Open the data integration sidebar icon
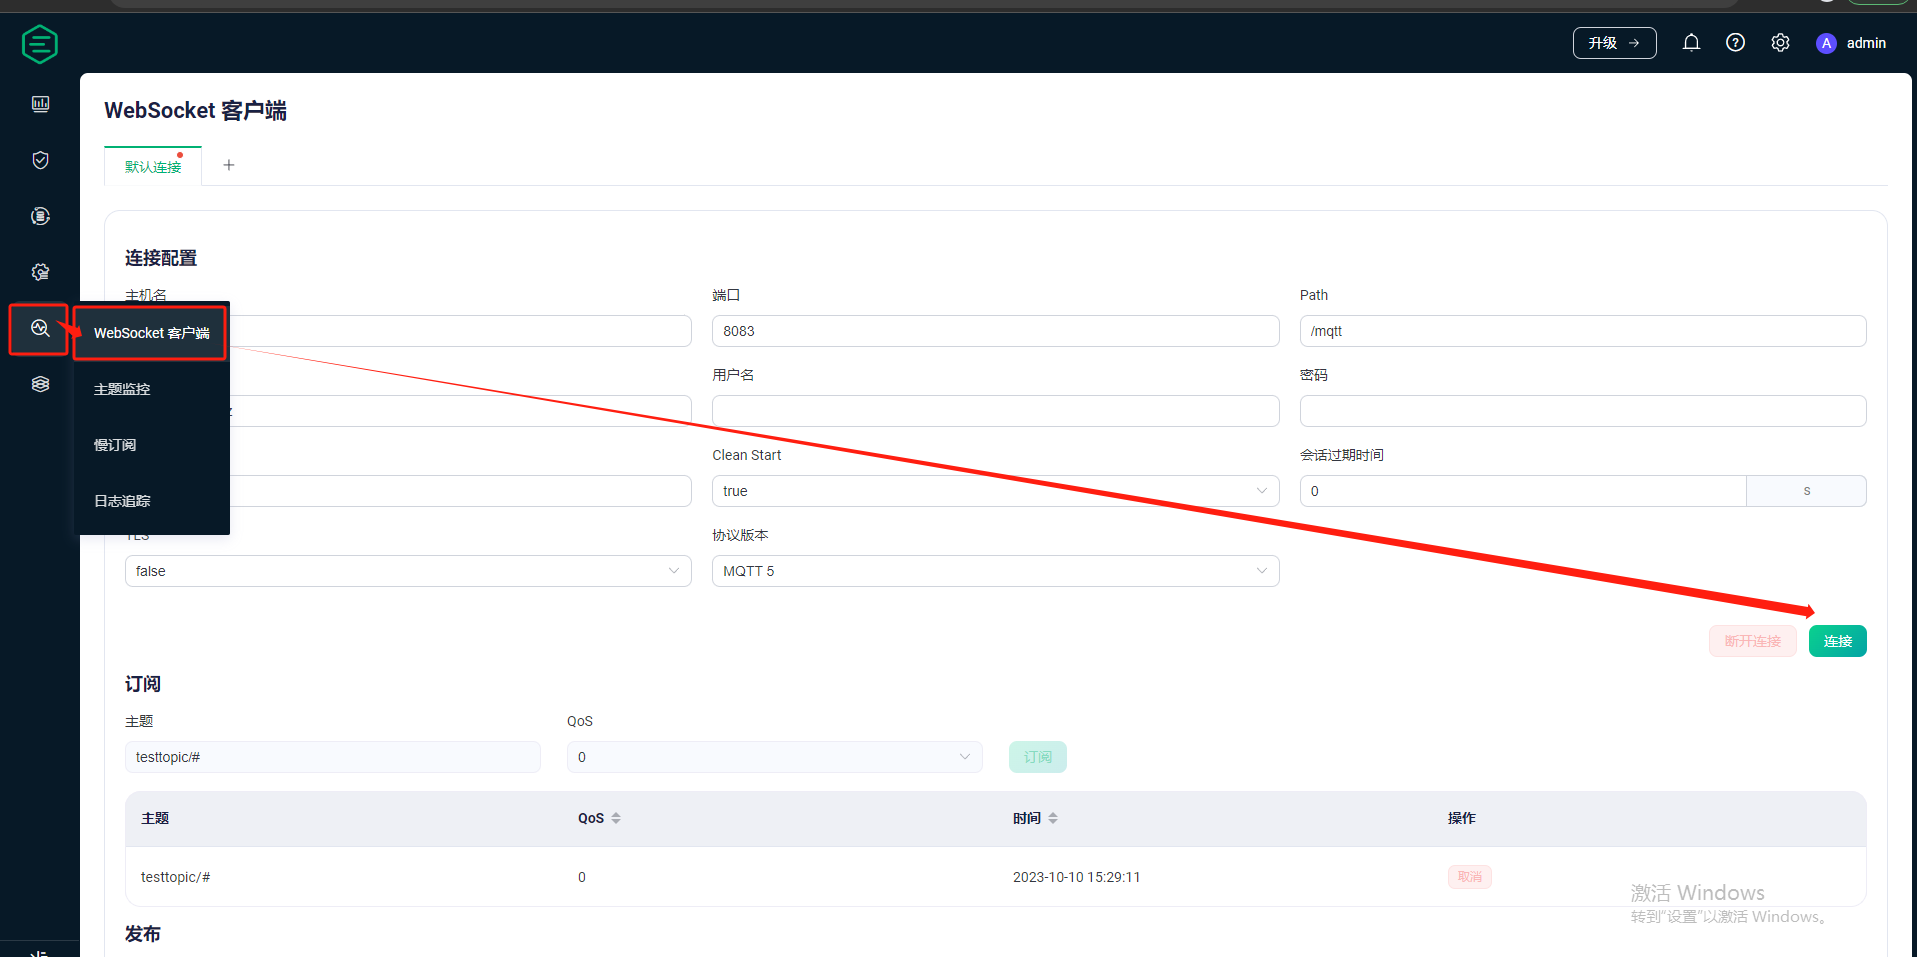The width and height of the screenshot is (1917, 957). click(40, 216)
